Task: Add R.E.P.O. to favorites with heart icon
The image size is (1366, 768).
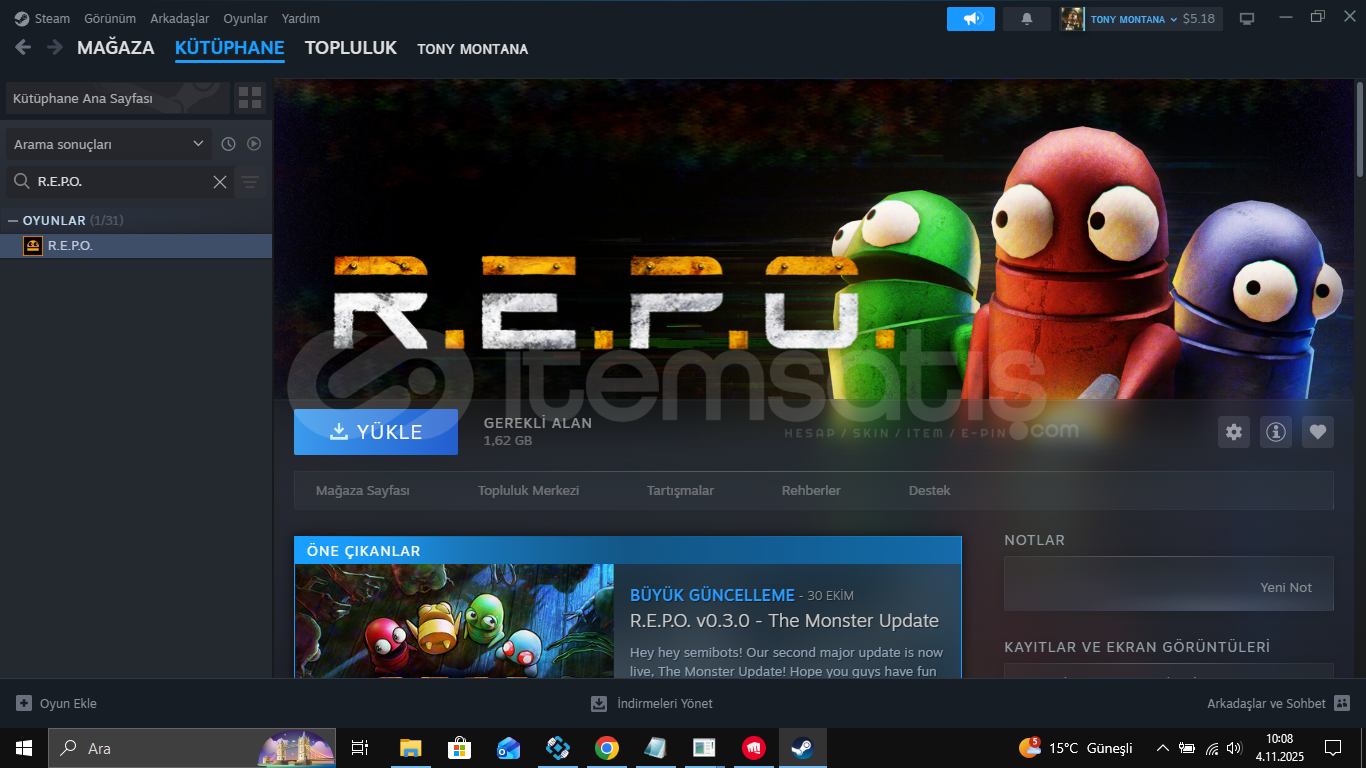Action: click(1317, 432)
